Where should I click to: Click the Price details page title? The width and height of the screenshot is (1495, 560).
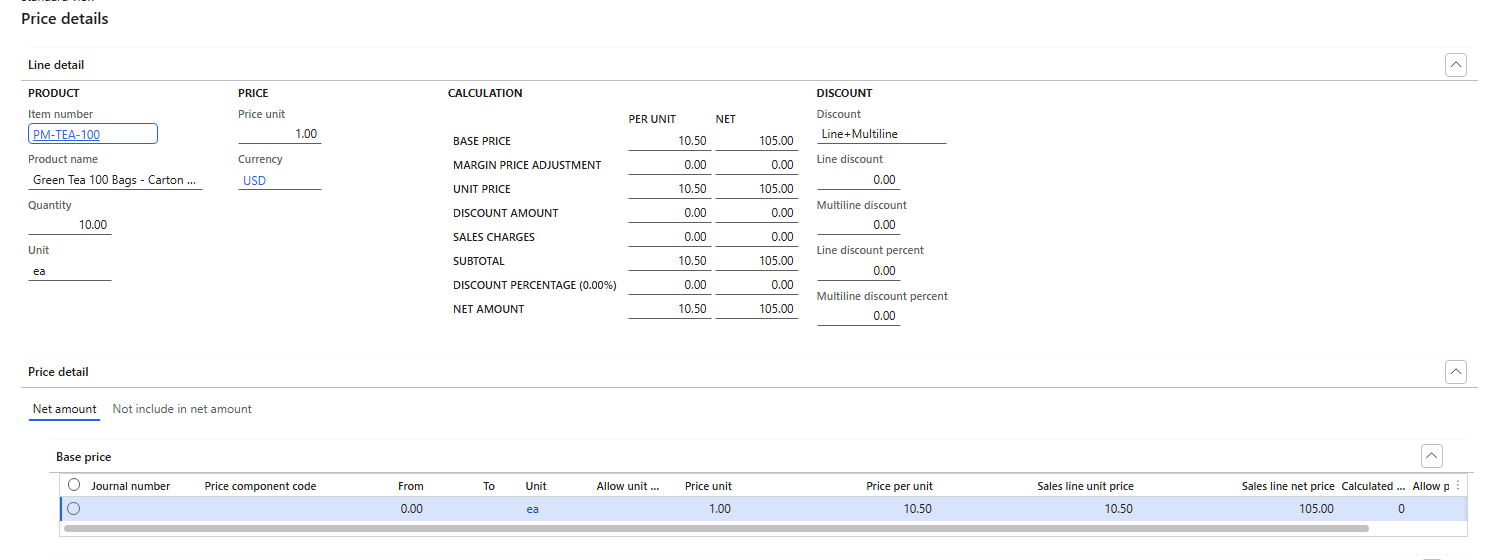coord(65,19)
